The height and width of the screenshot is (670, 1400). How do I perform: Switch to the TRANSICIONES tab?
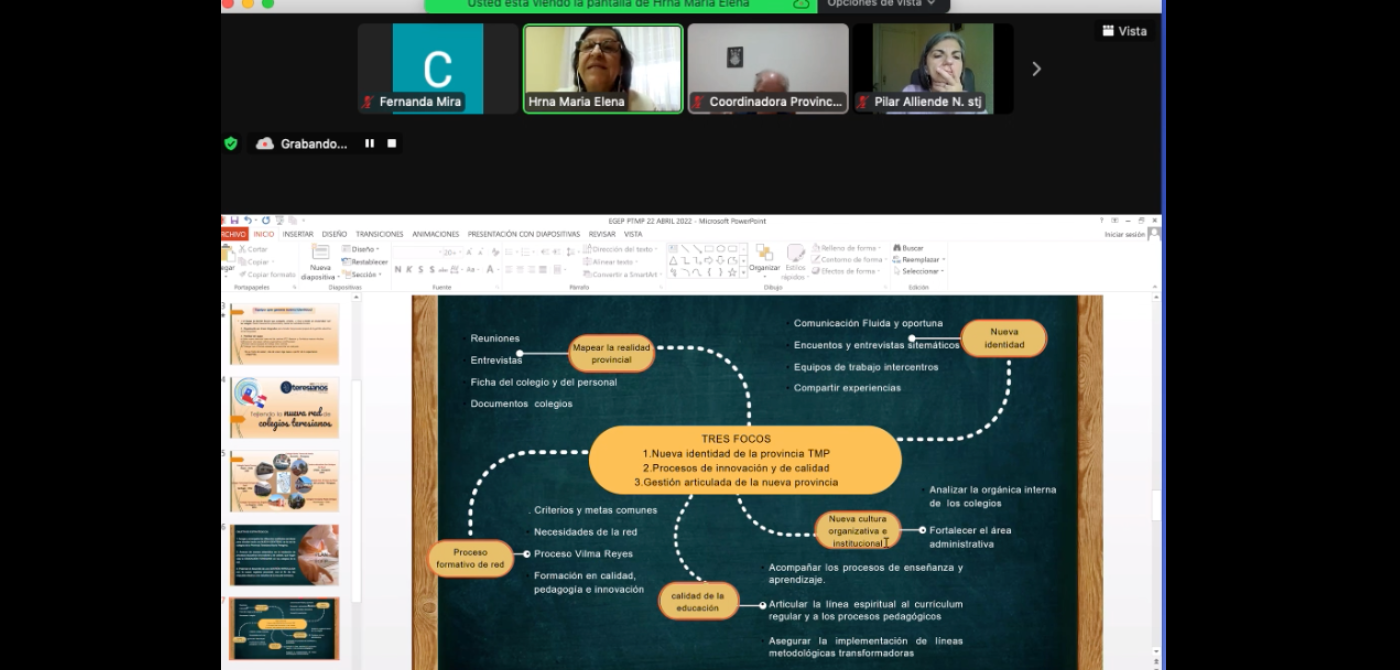point(379,234)
